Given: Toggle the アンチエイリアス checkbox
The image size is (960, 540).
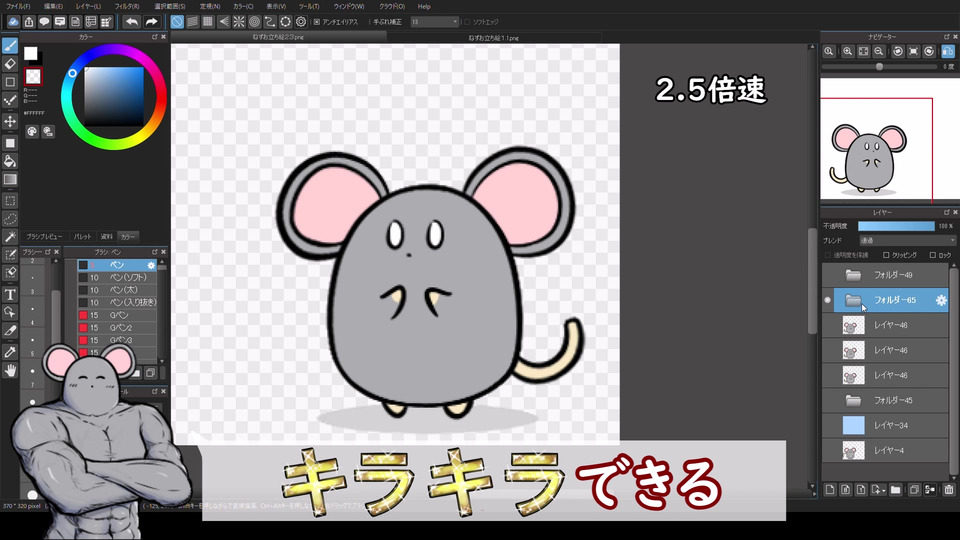Looking at the screenshot, I should point(317,22).
